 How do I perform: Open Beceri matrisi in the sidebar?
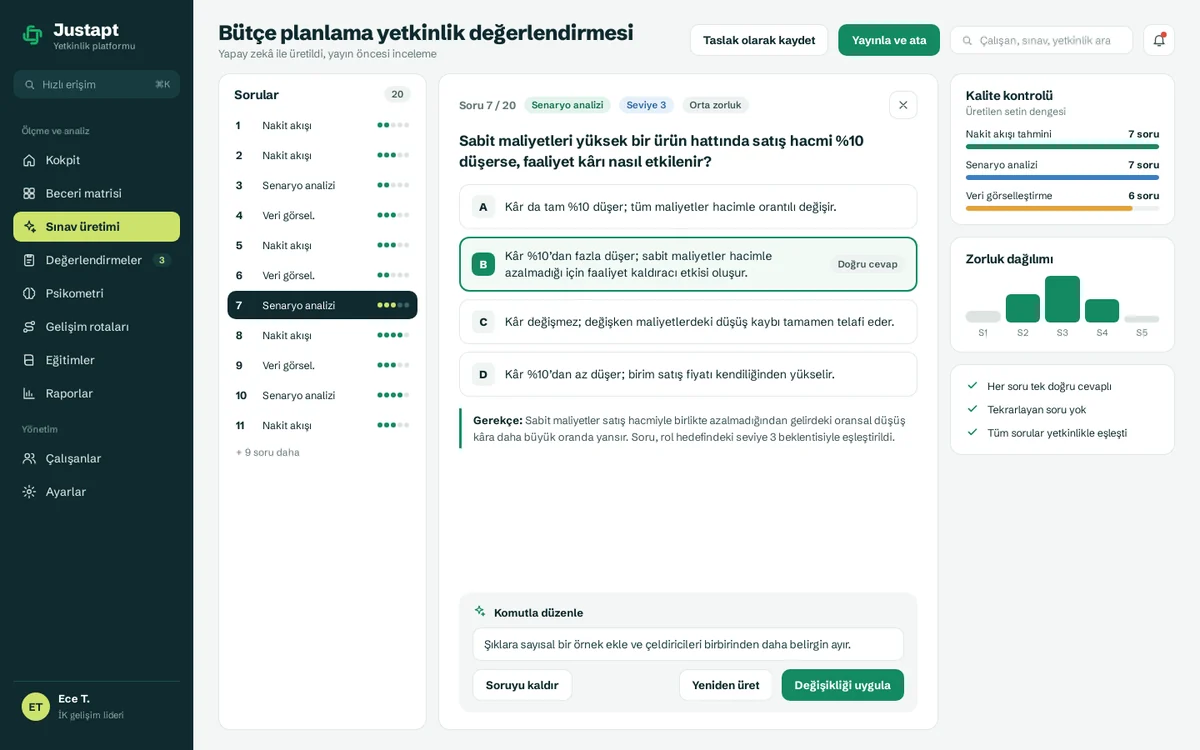(x=97, y=193)
